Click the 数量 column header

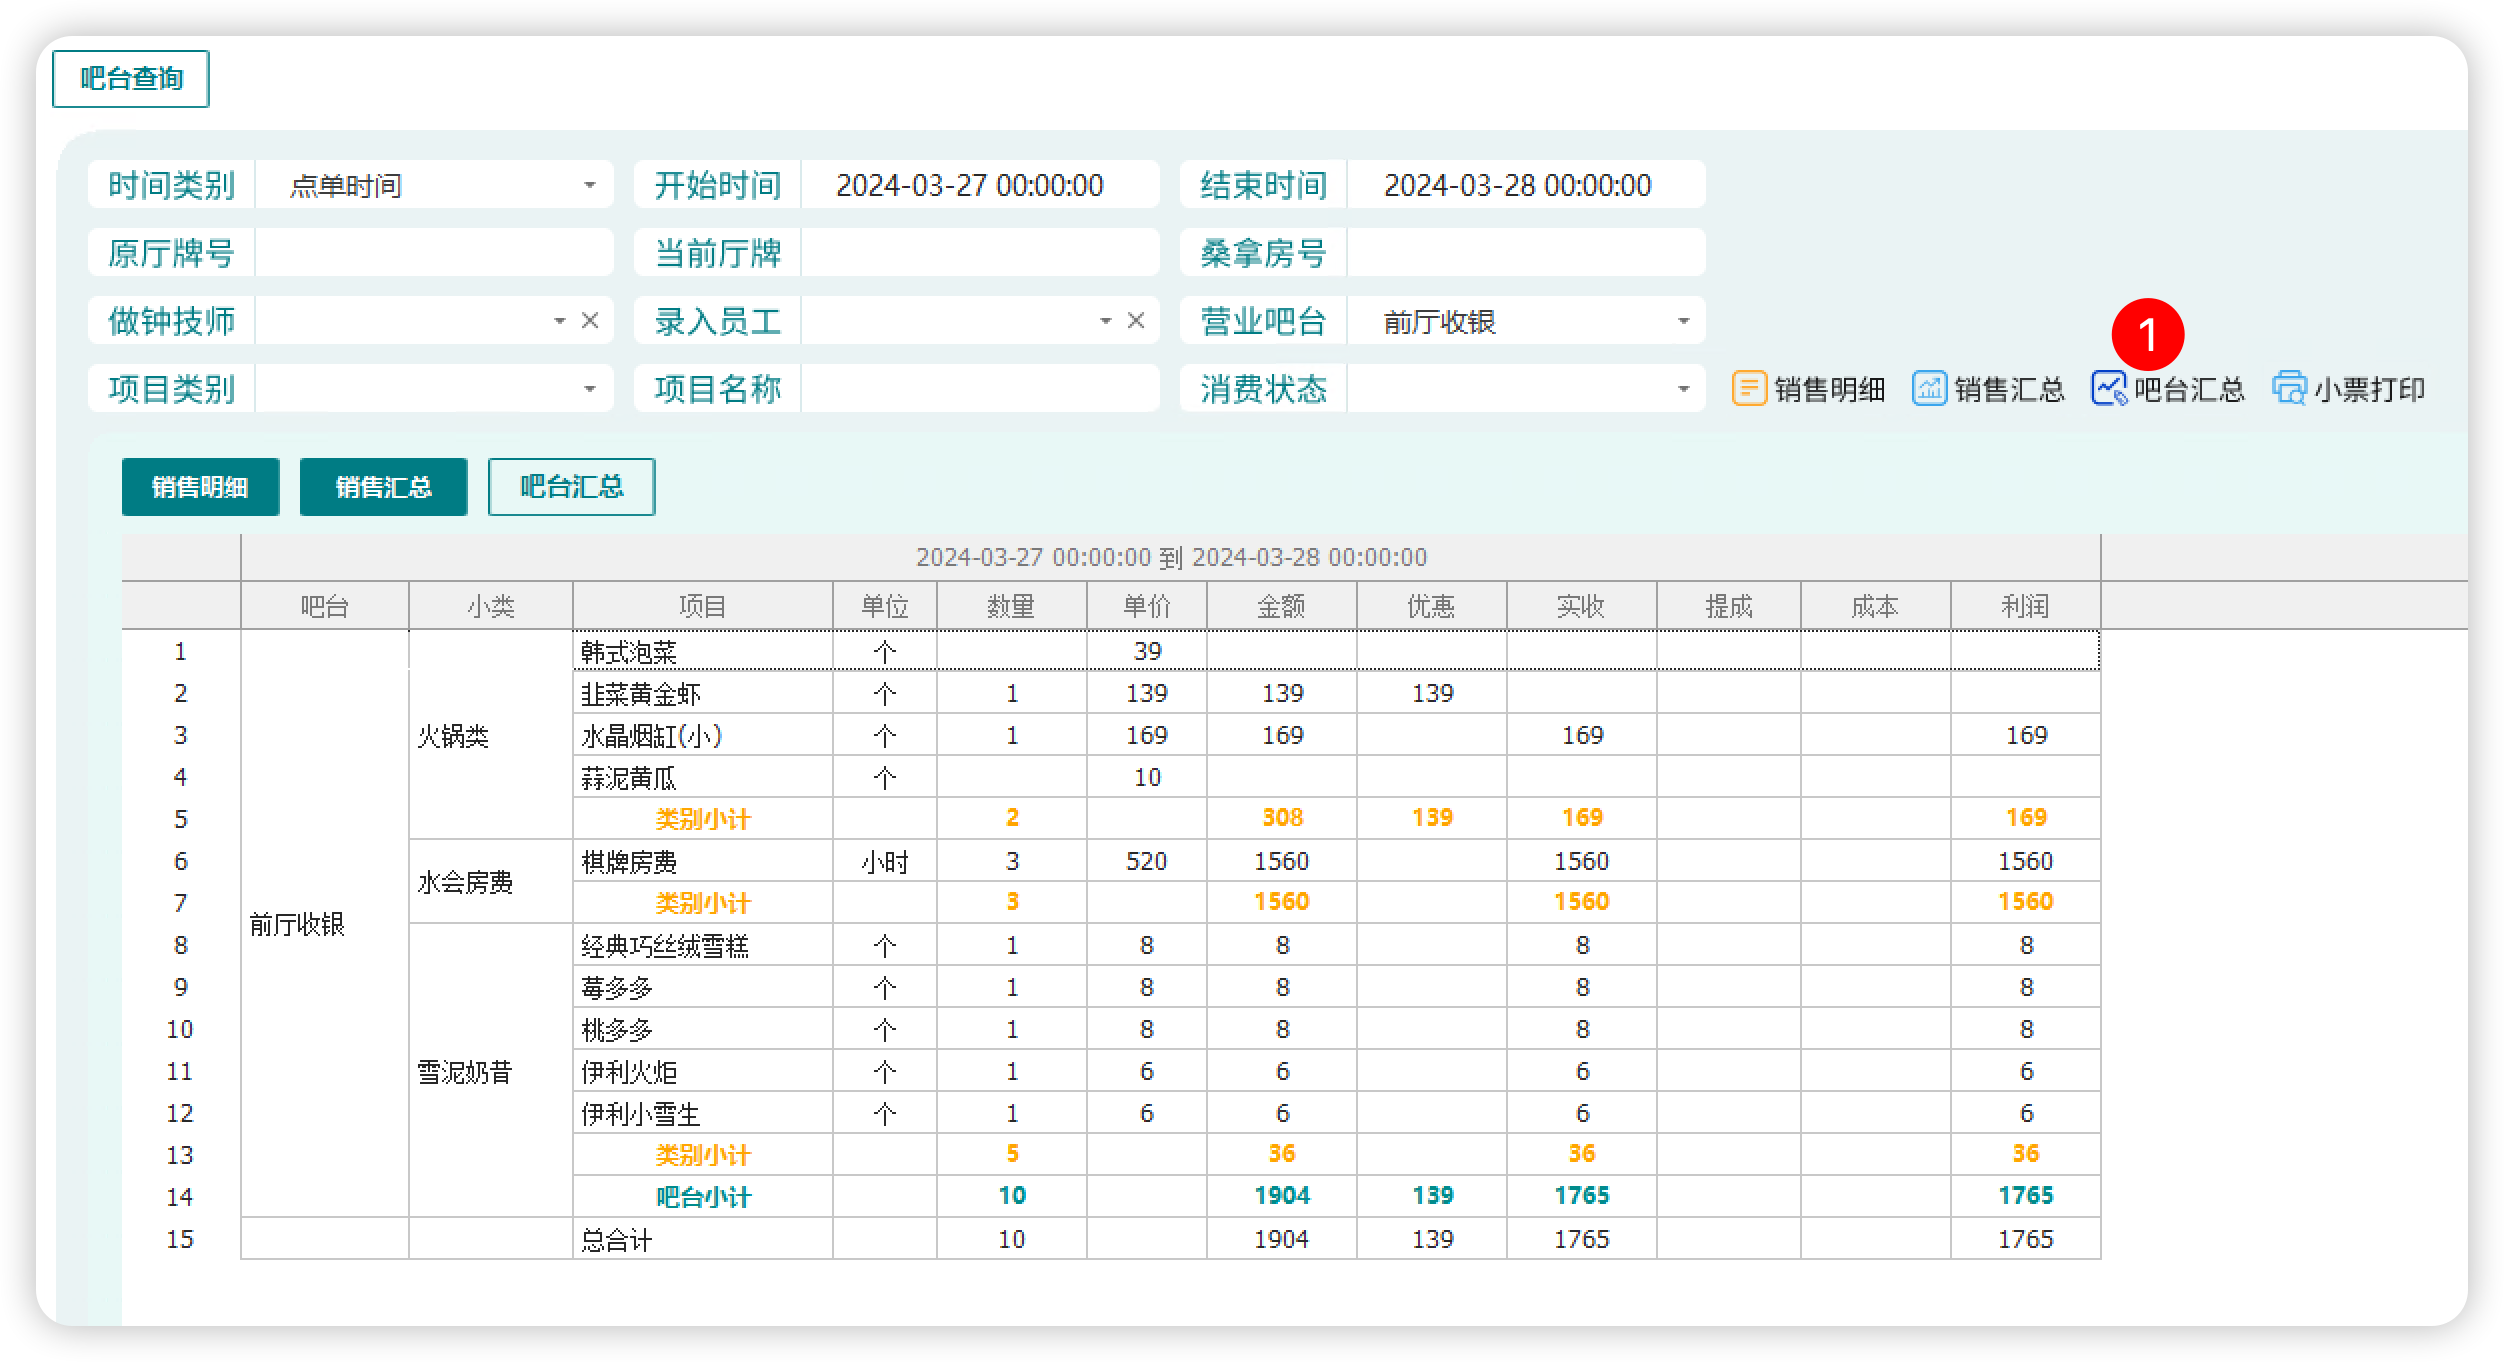[1012, 606]
